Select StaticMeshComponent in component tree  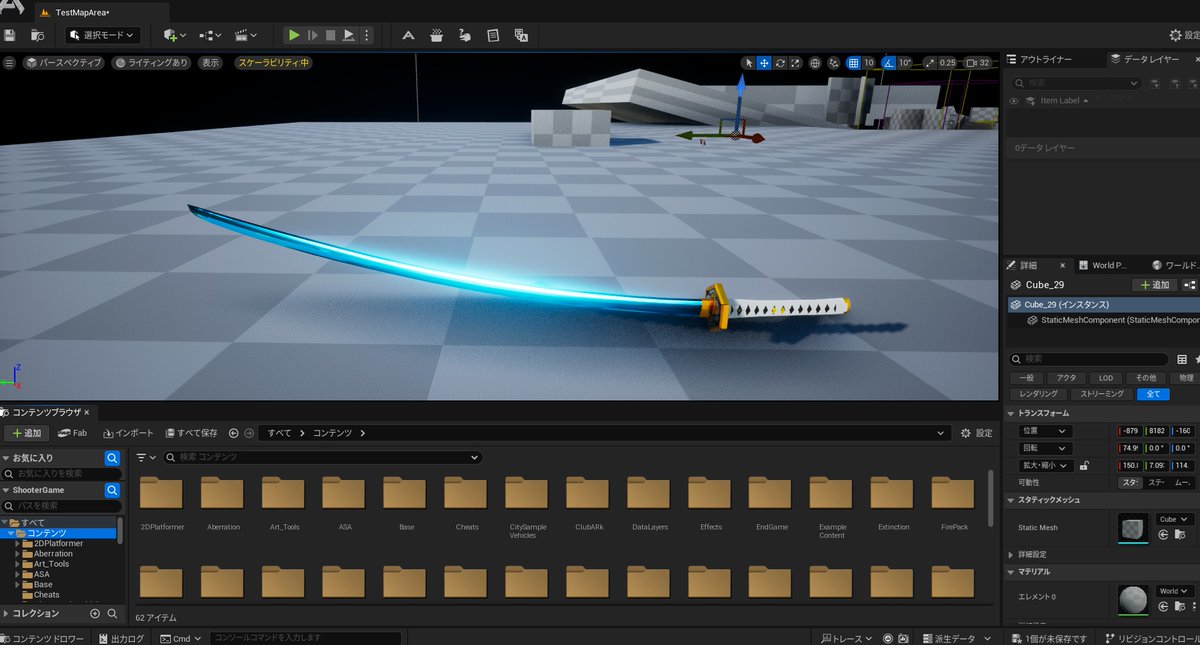click(x=1113, y=320)
